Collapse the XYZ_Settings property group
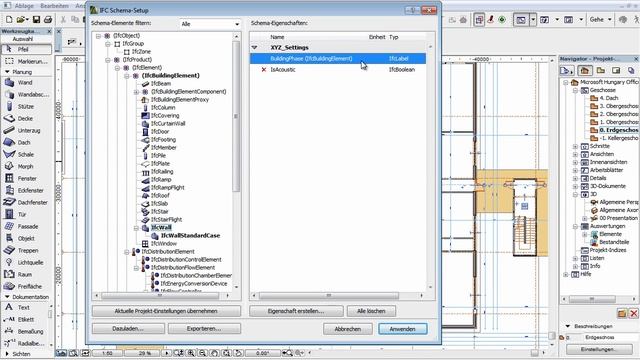Viewport: 640px width, 360px height. click(x=254, y=47)
